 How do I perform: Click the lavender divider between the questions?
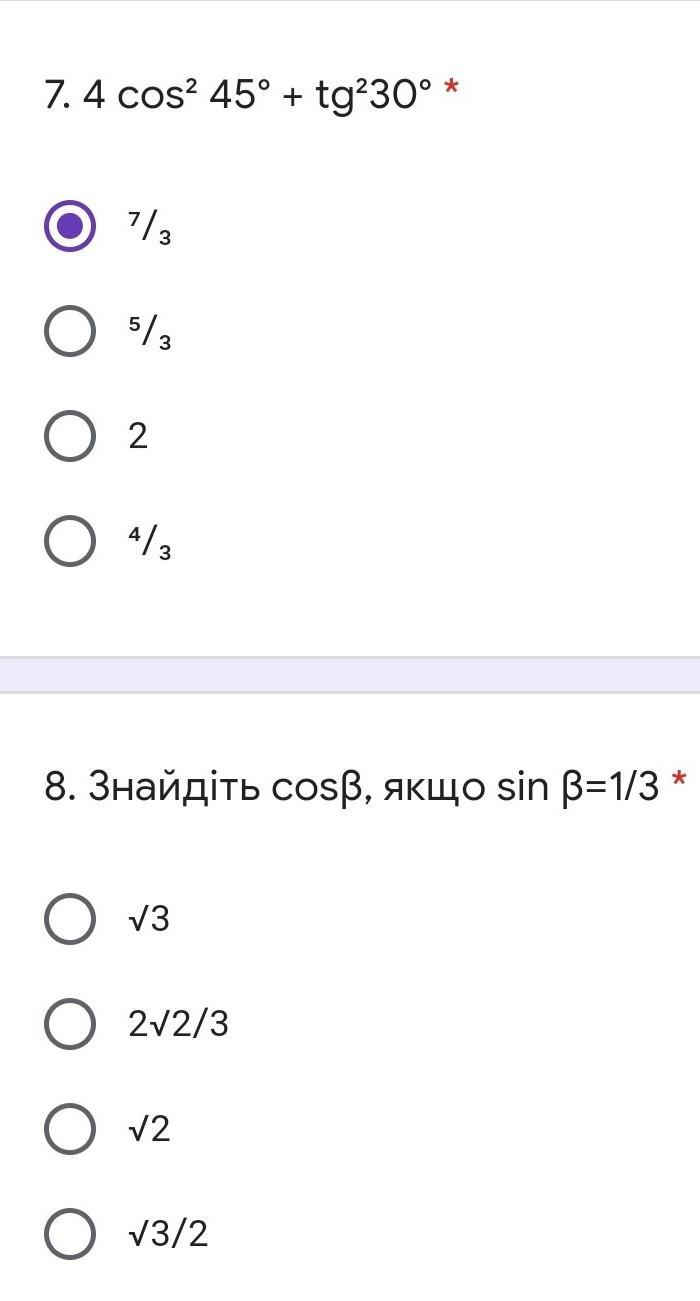point(350,675)
